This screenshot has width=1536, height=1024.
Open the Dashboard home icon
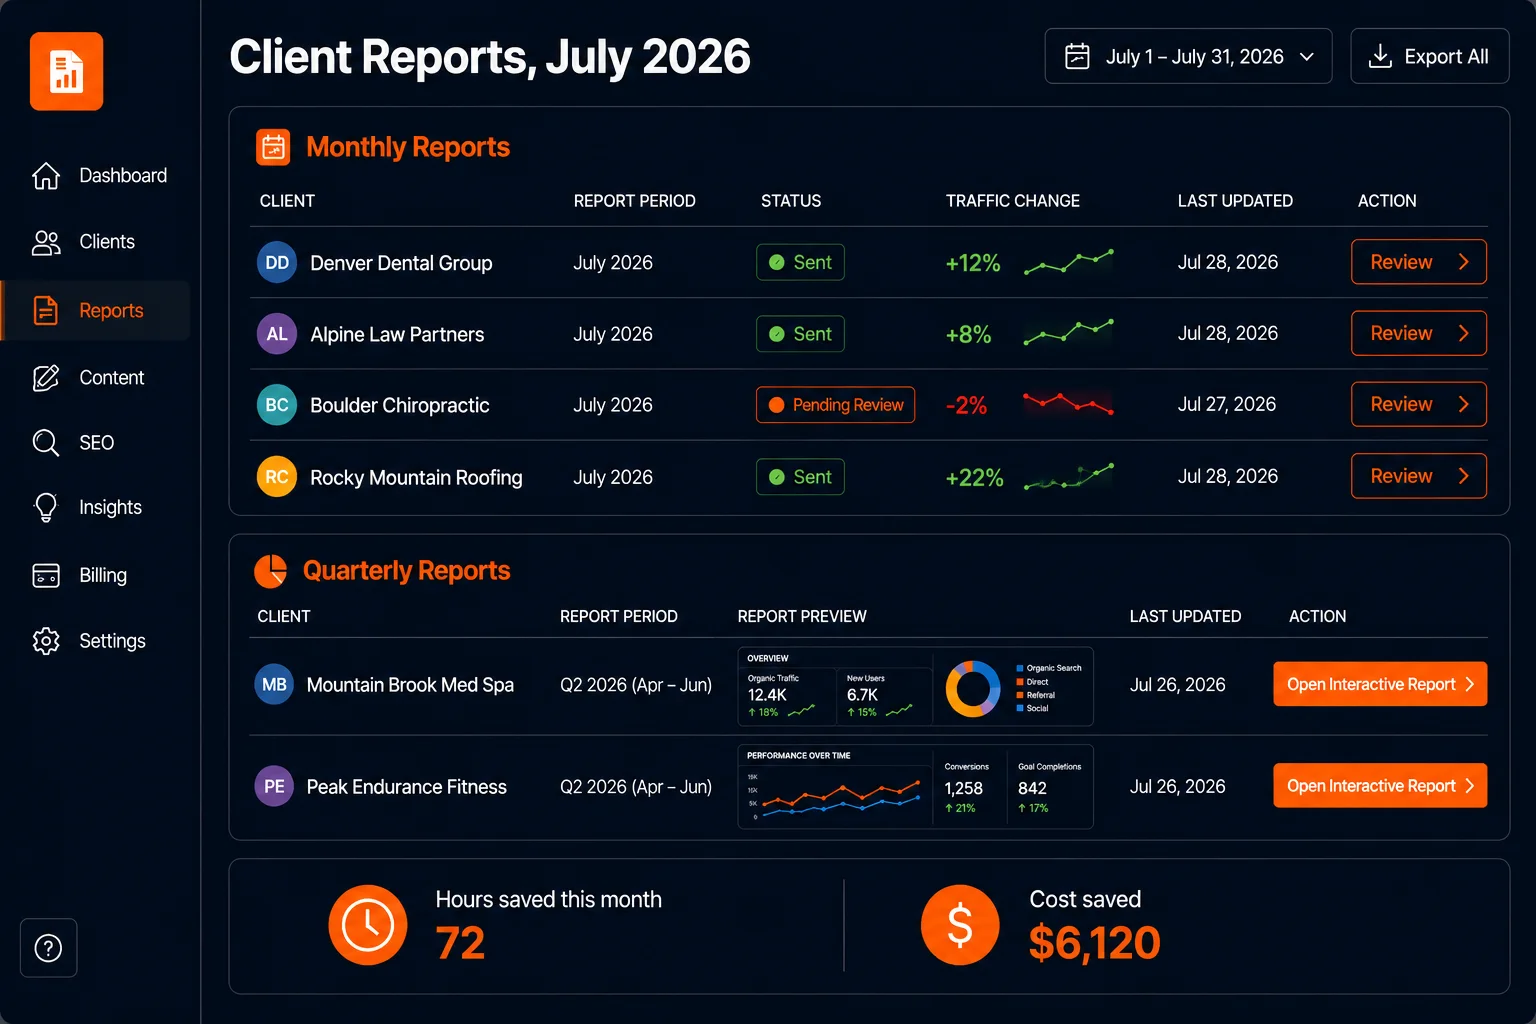click(x=46, y=176)
